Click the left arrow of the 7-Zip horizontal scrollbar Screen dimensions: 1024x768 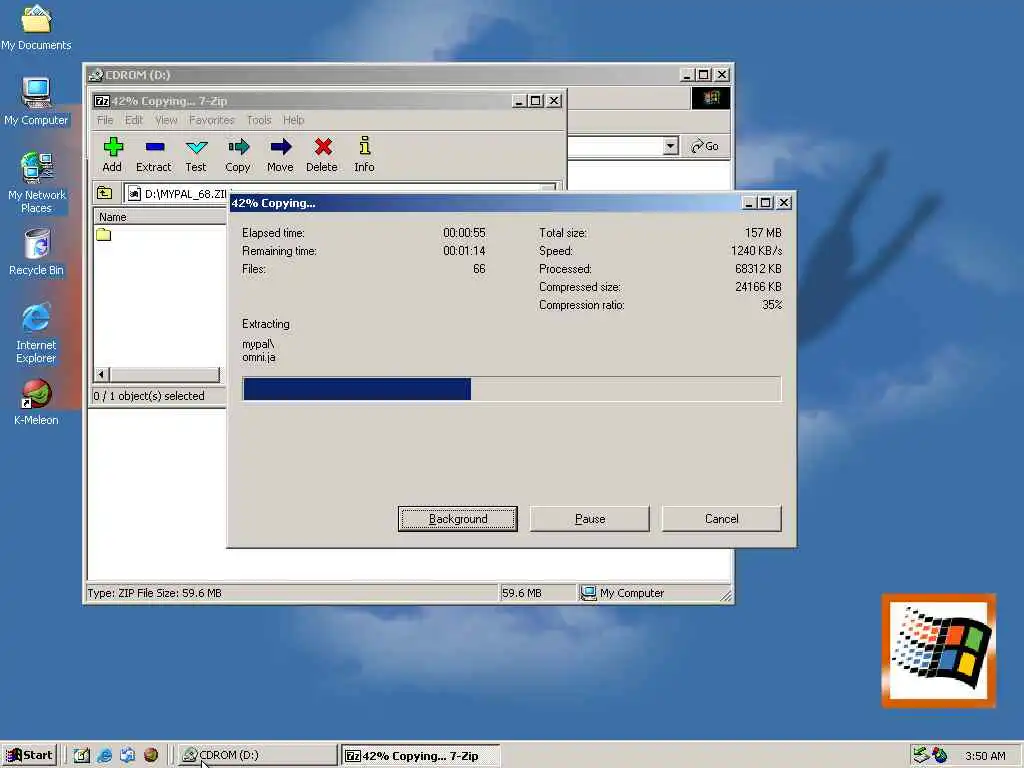(101, 374)
